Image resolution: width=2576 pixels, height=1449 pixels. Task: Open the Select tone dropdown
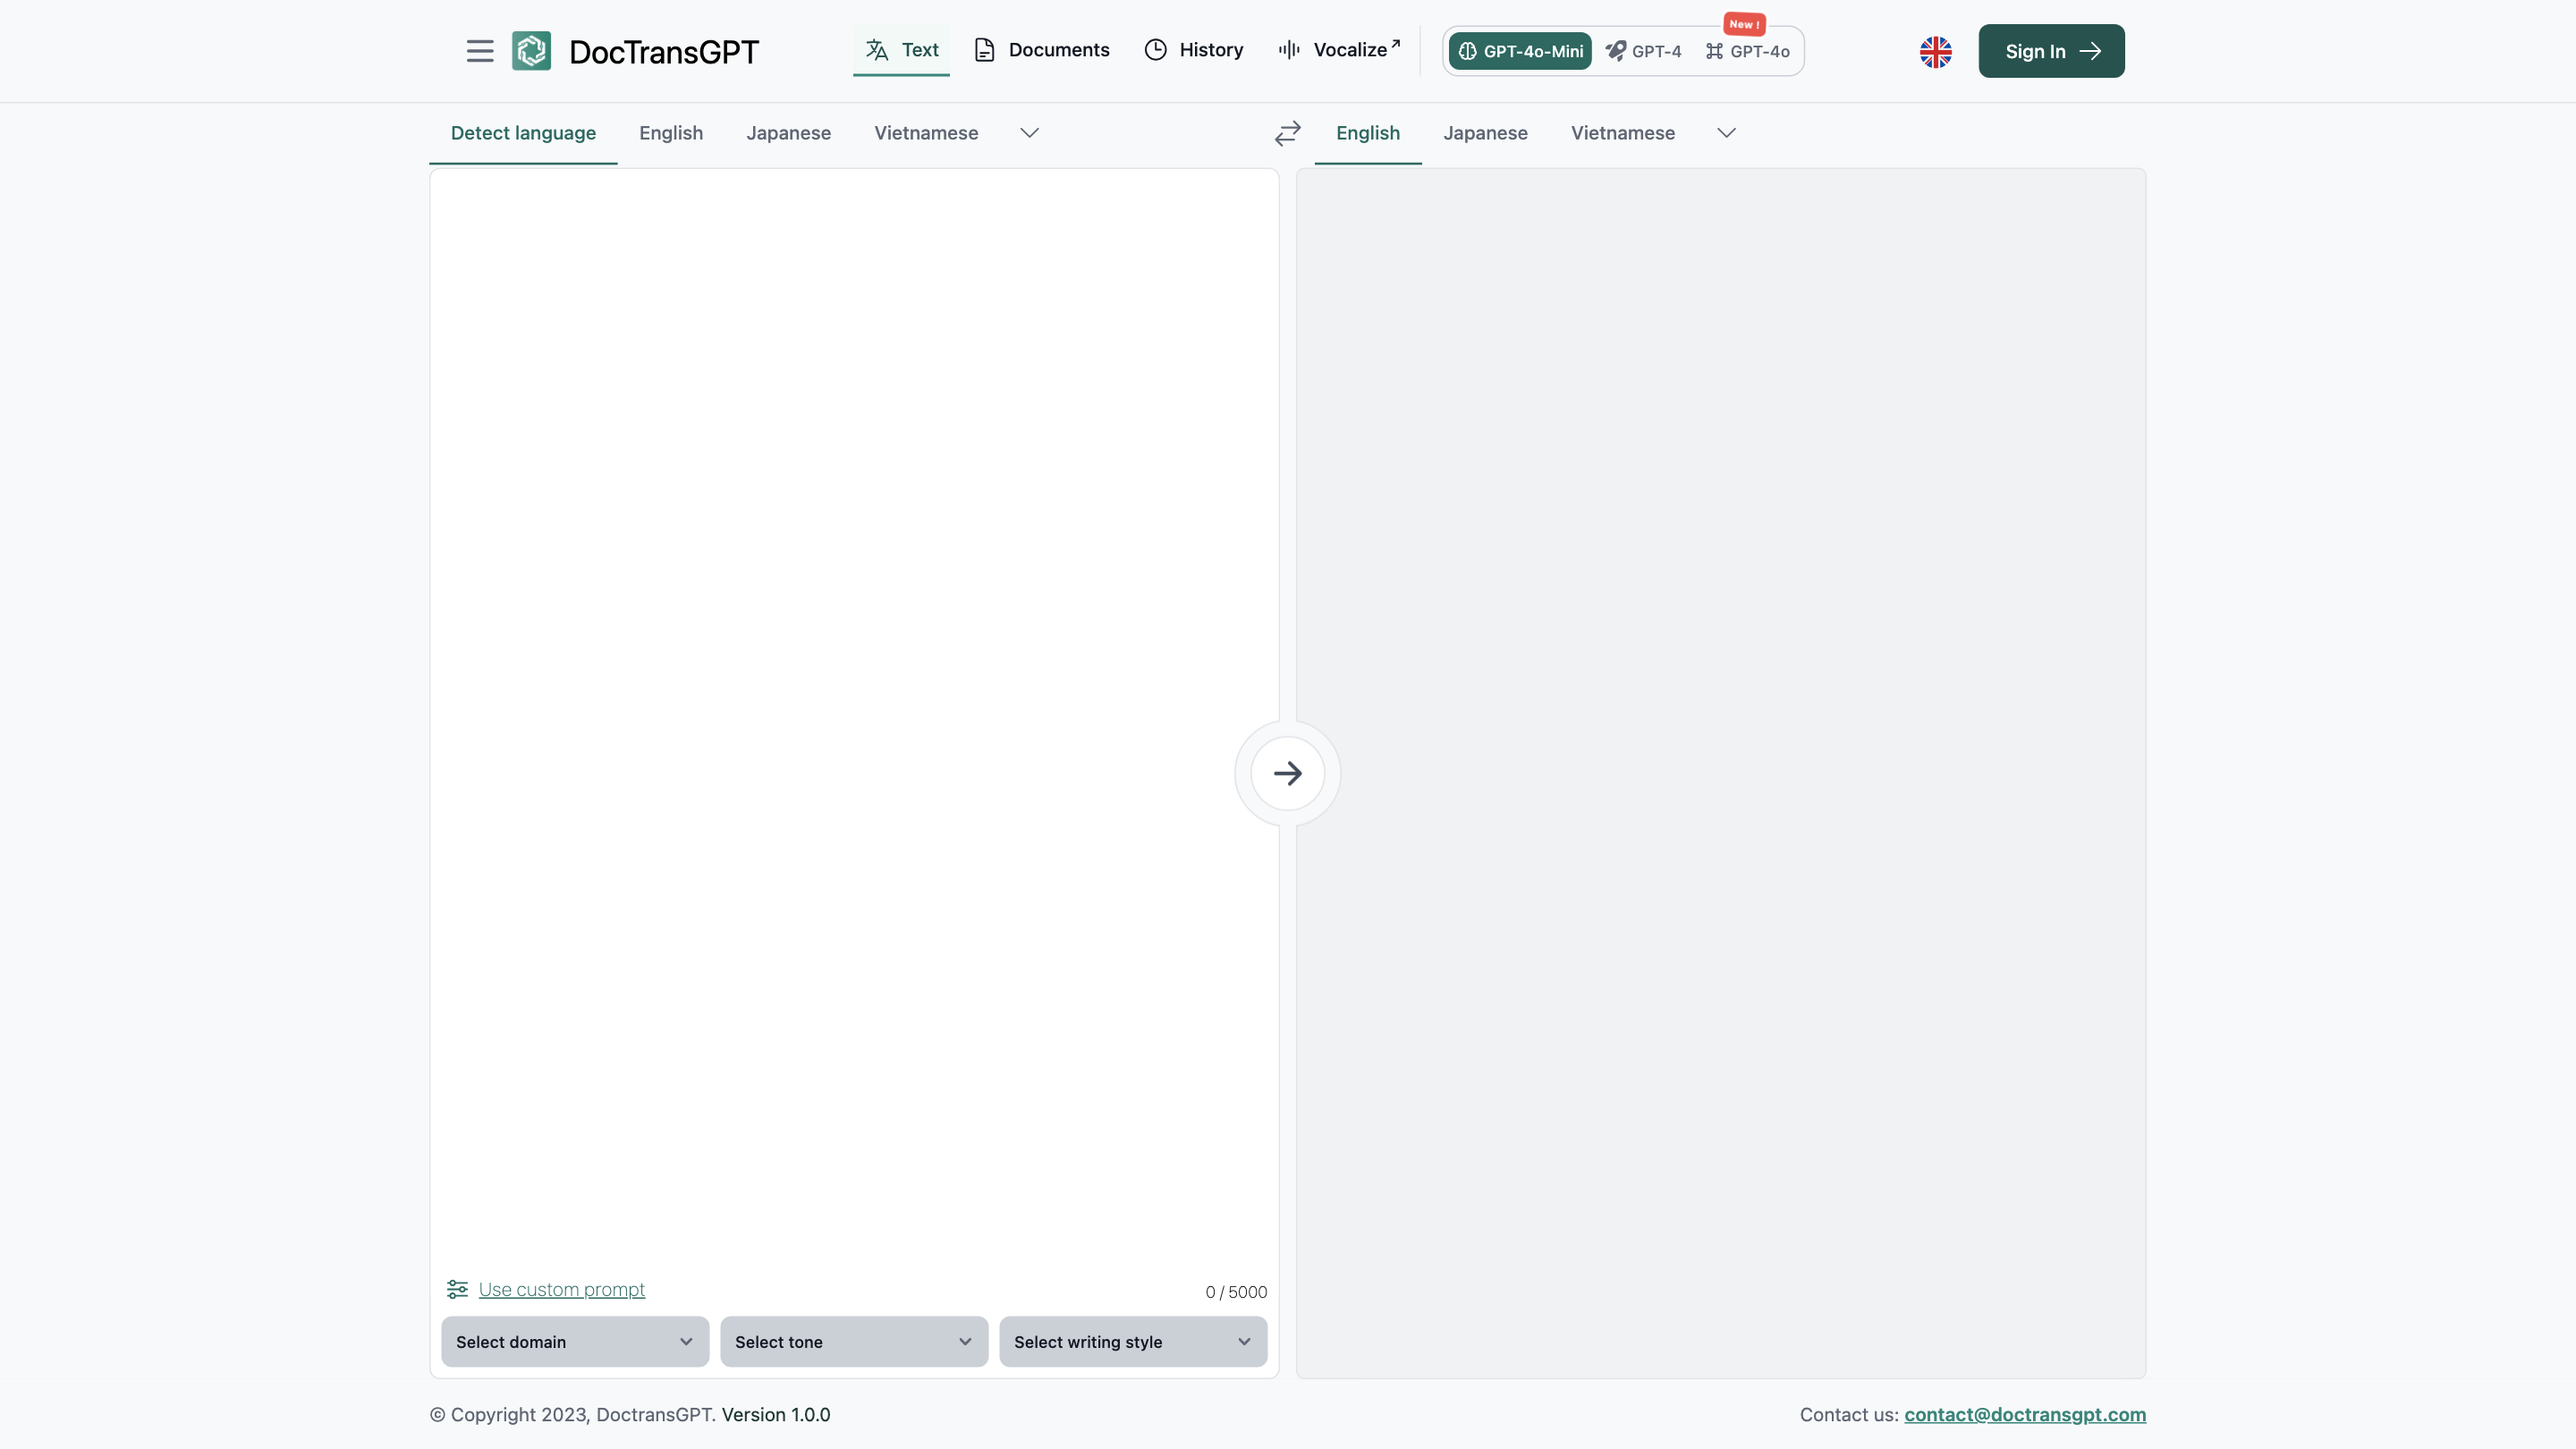point(853,1342)
